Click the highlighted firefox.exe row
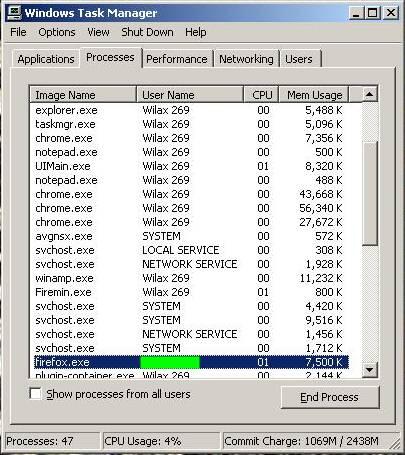Viewport: 405px width, 455px height. (x=191, y=362)
